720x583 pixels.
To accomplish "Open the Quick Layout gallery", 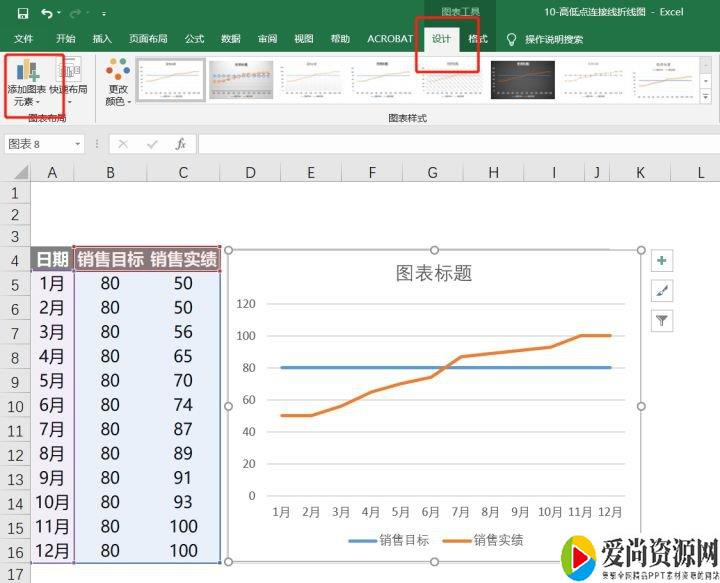I will (x=68, y=83).
